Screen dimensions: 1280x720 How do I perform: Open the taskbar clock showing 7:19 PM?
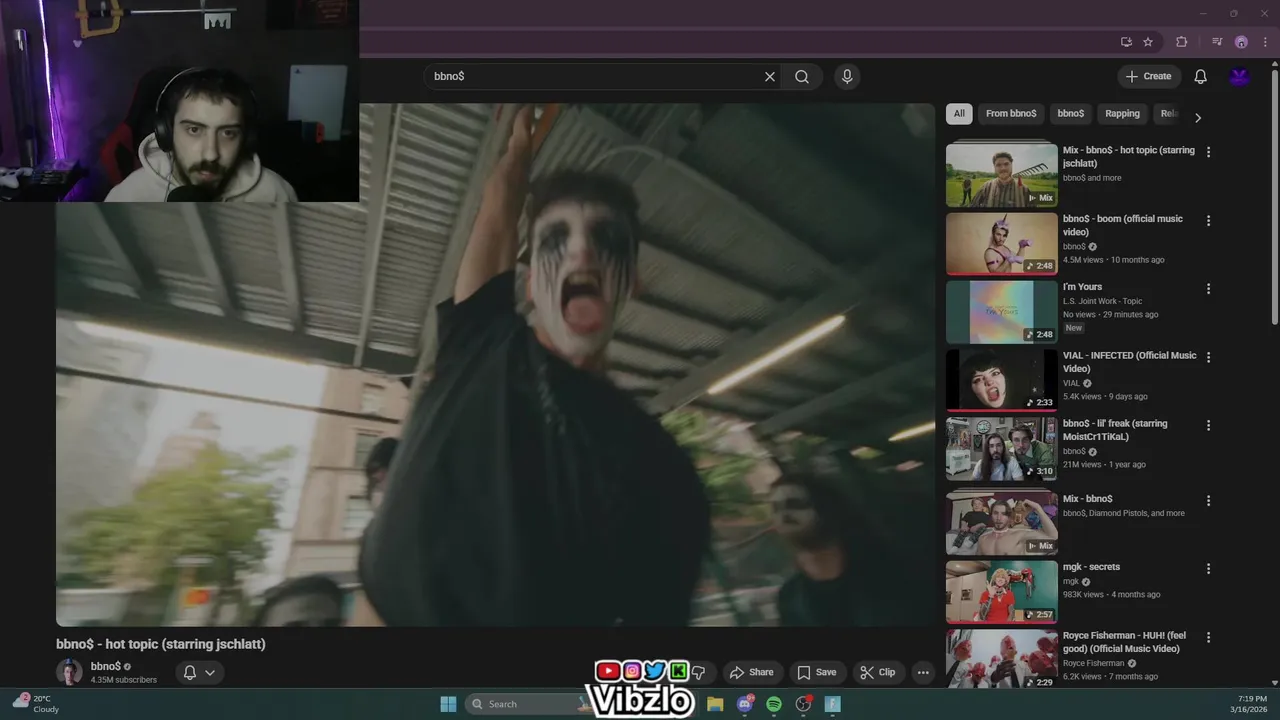point(1252,704)
